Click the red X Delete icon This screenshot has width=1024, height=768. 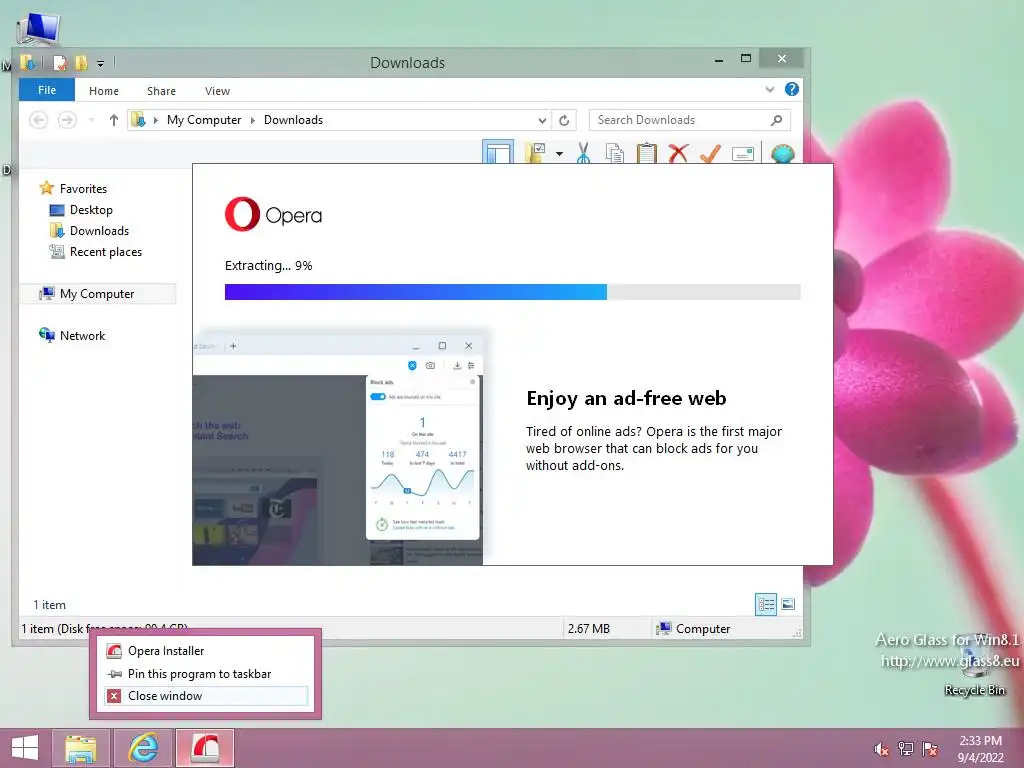coord(679,153)
